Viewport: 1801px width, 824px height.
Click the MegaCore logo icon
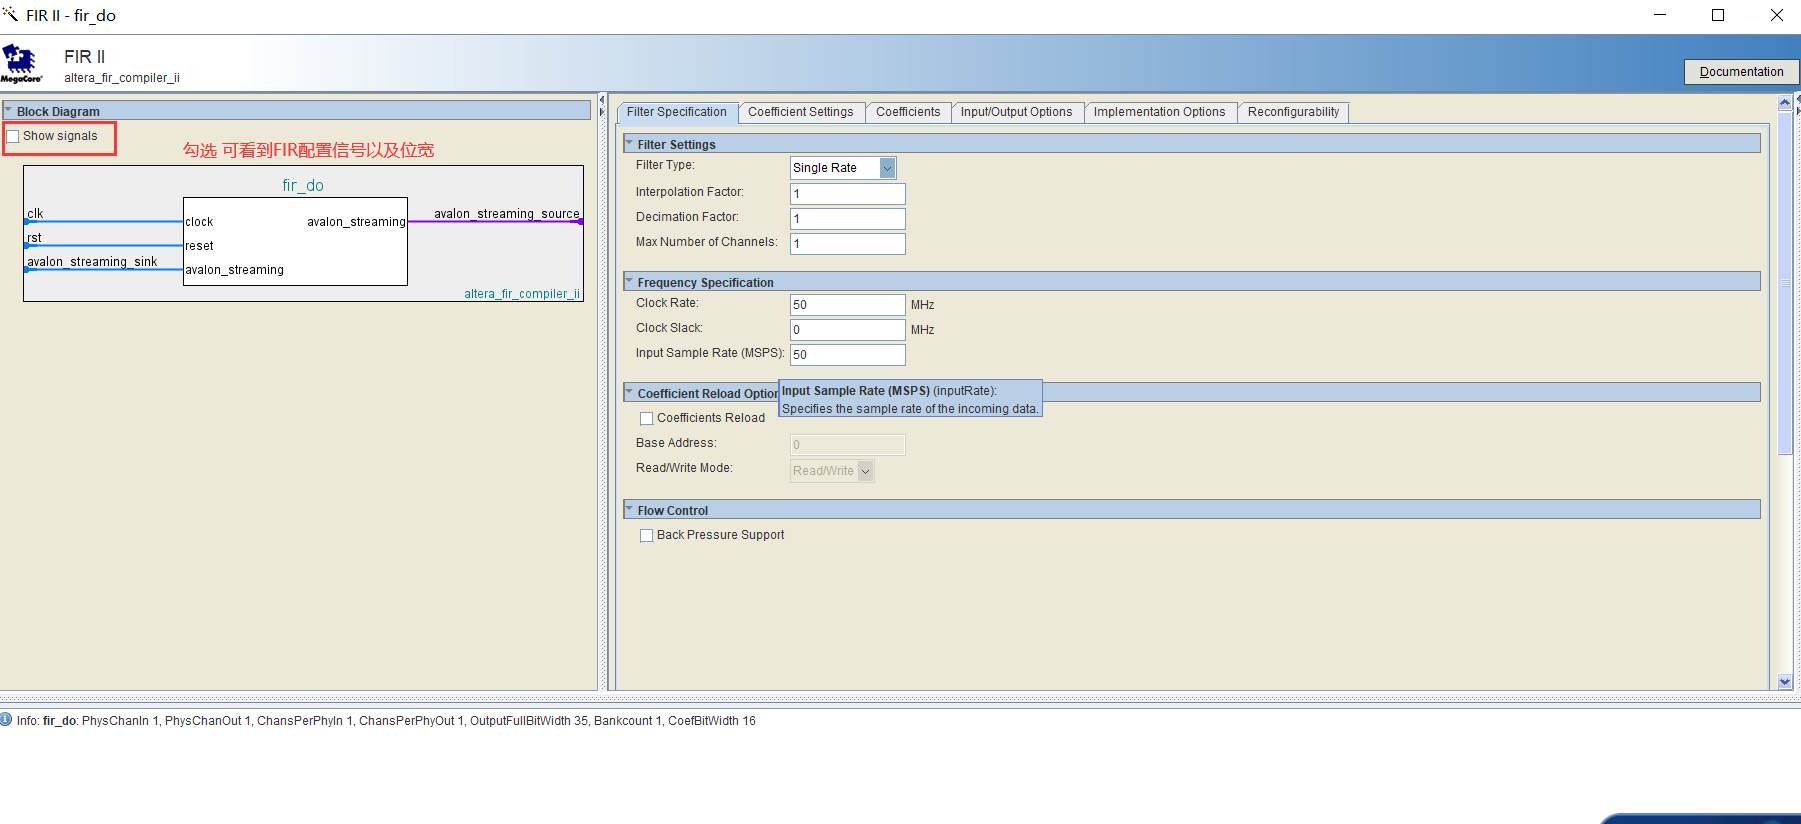21,63
